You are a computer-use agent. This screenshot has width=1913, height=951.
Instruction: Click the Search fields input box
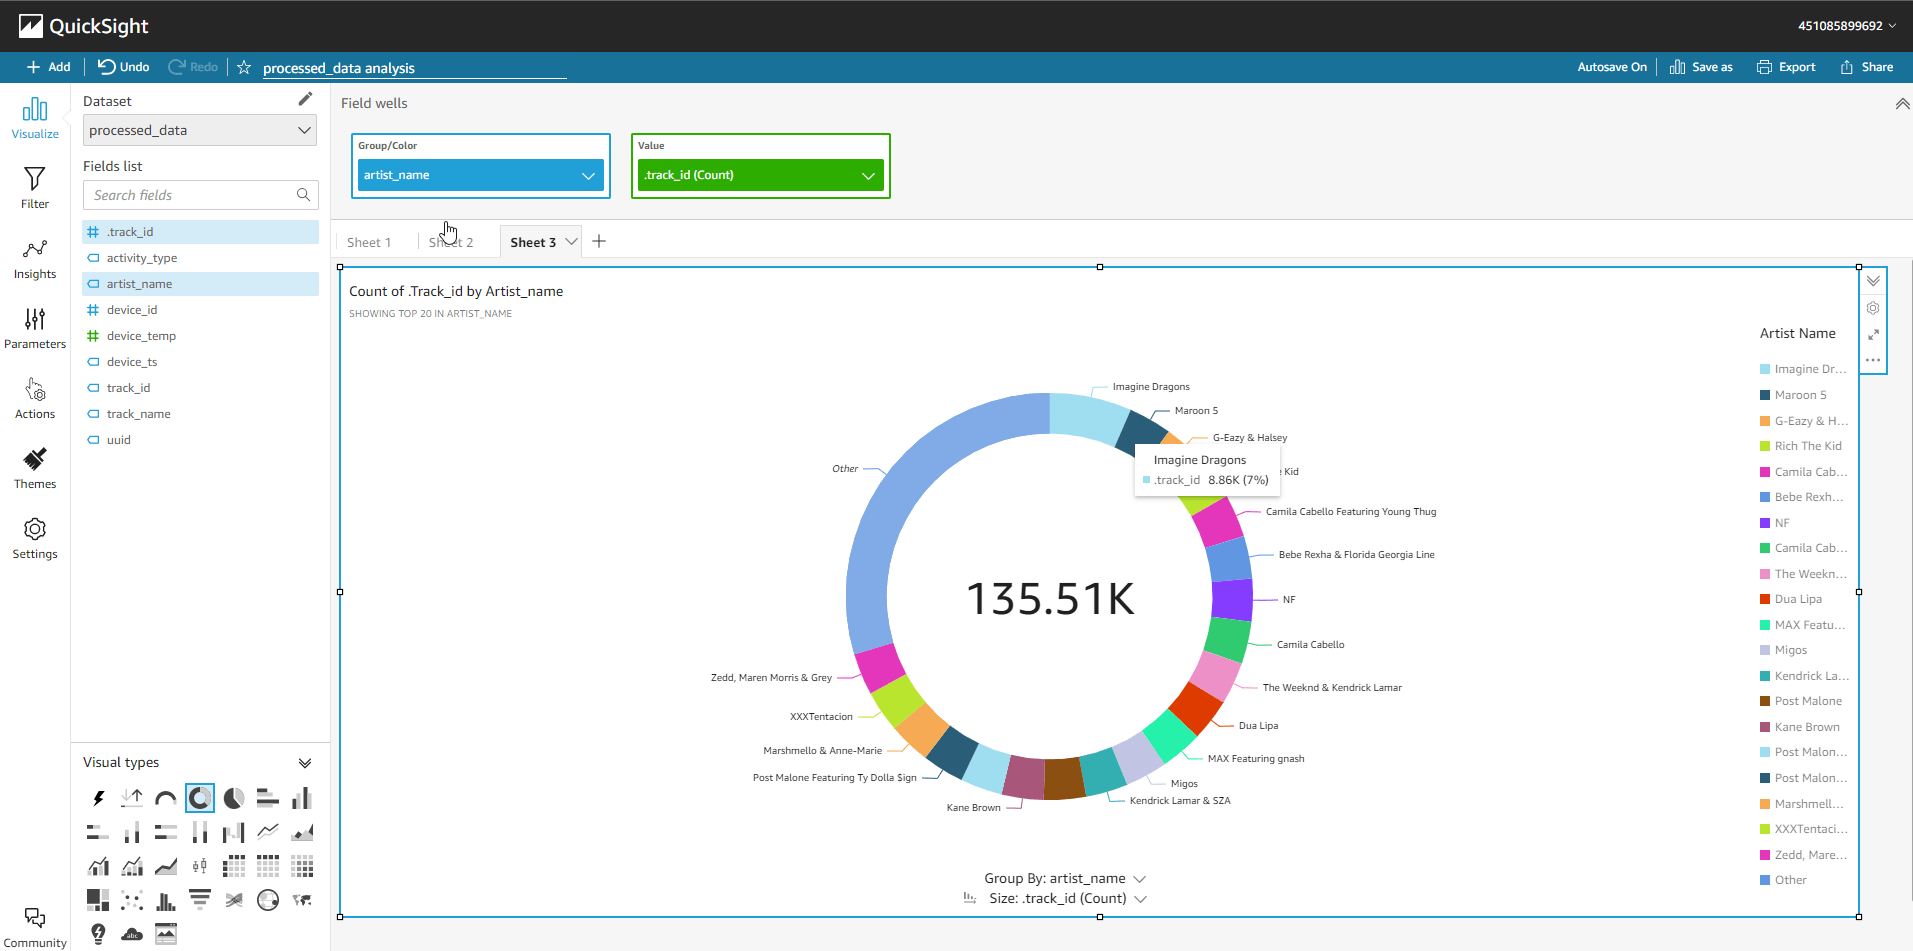point(200,195)
